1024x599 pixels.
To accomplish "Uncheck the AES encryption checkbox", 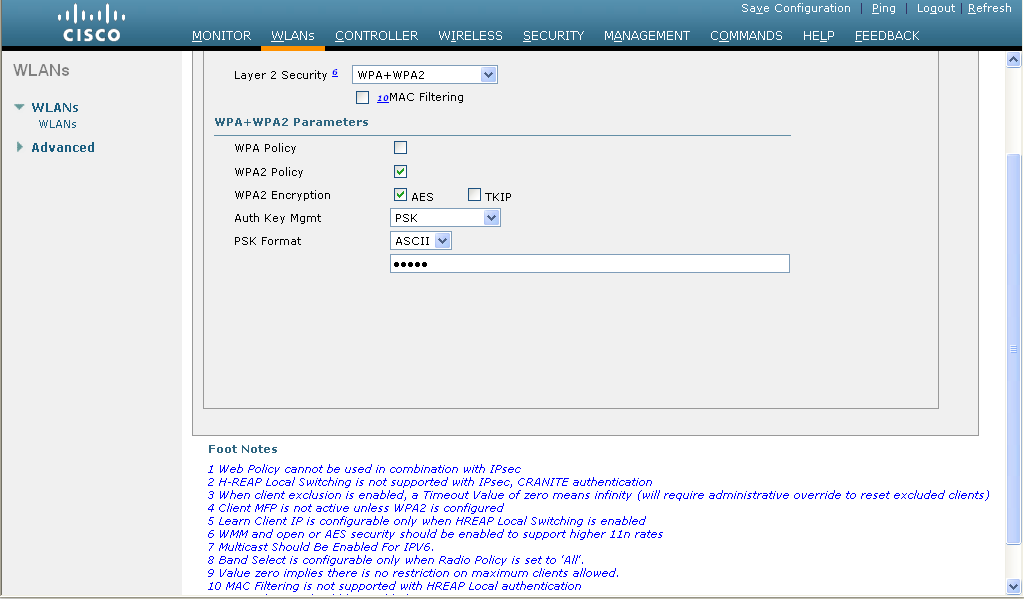I will tap(400, 195).
